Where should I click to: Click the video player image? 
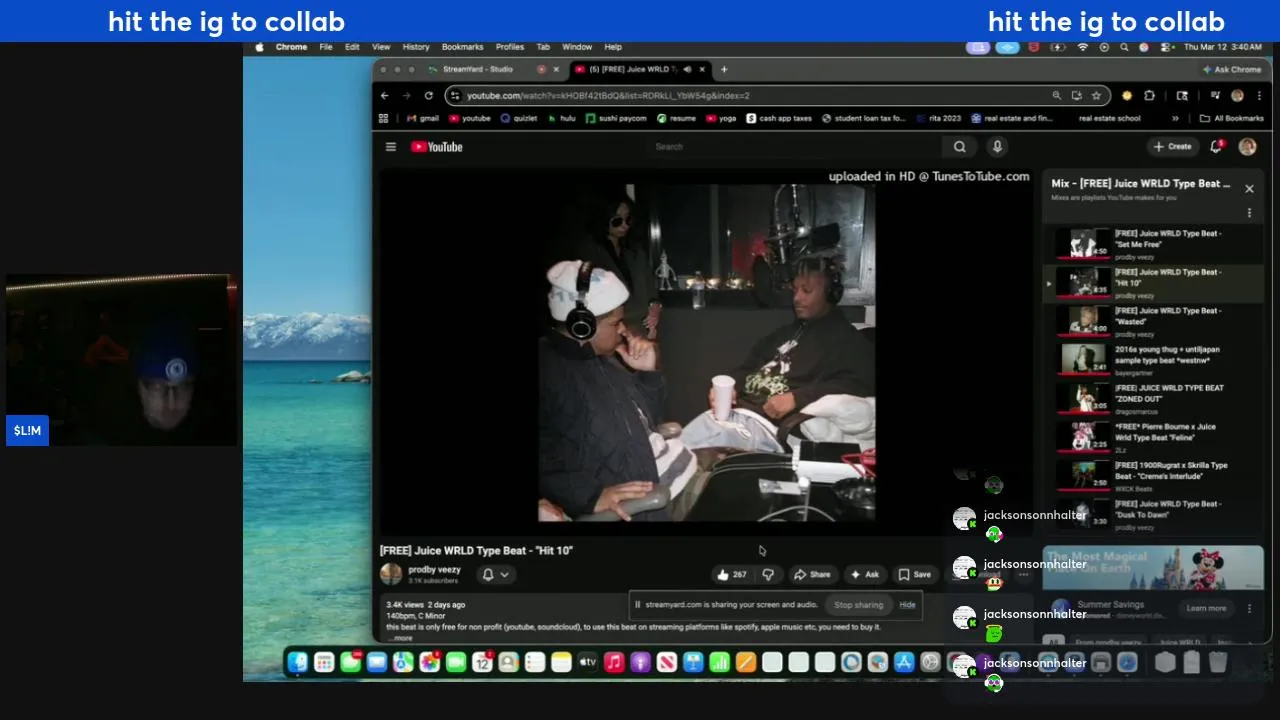[707, 352]
